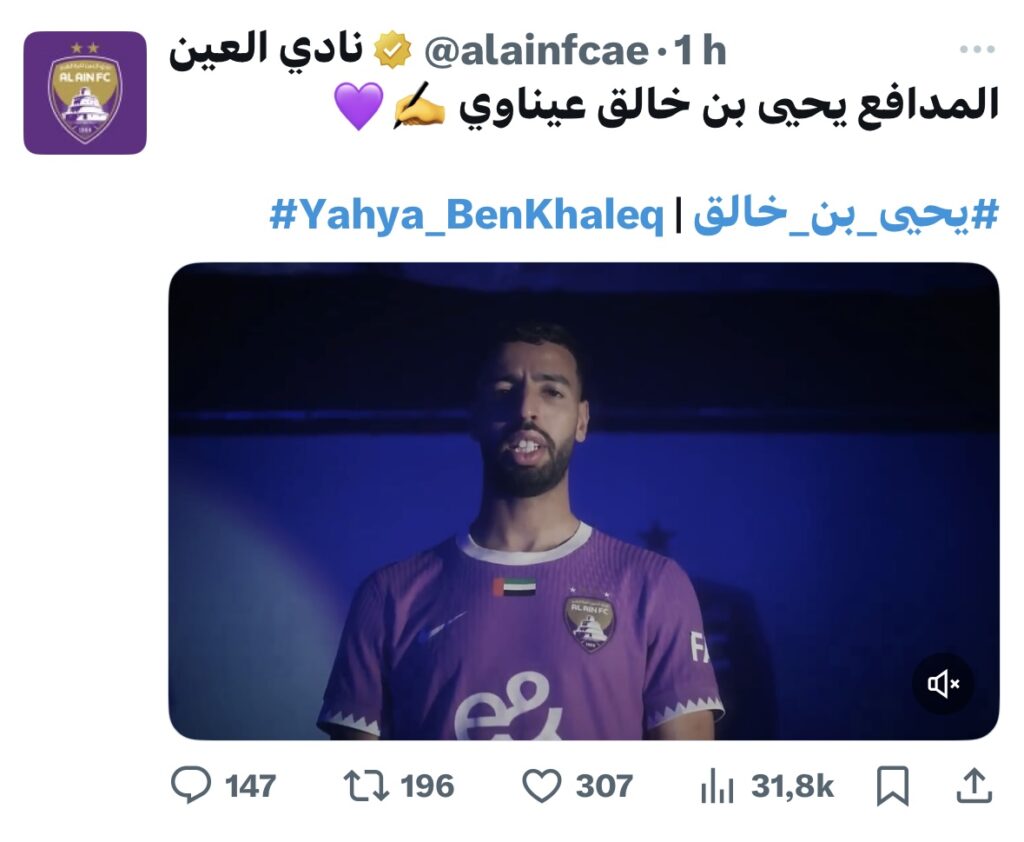
Task: Repost the tweet using the retweet arrows icon
Action: (x=366, y=786)
